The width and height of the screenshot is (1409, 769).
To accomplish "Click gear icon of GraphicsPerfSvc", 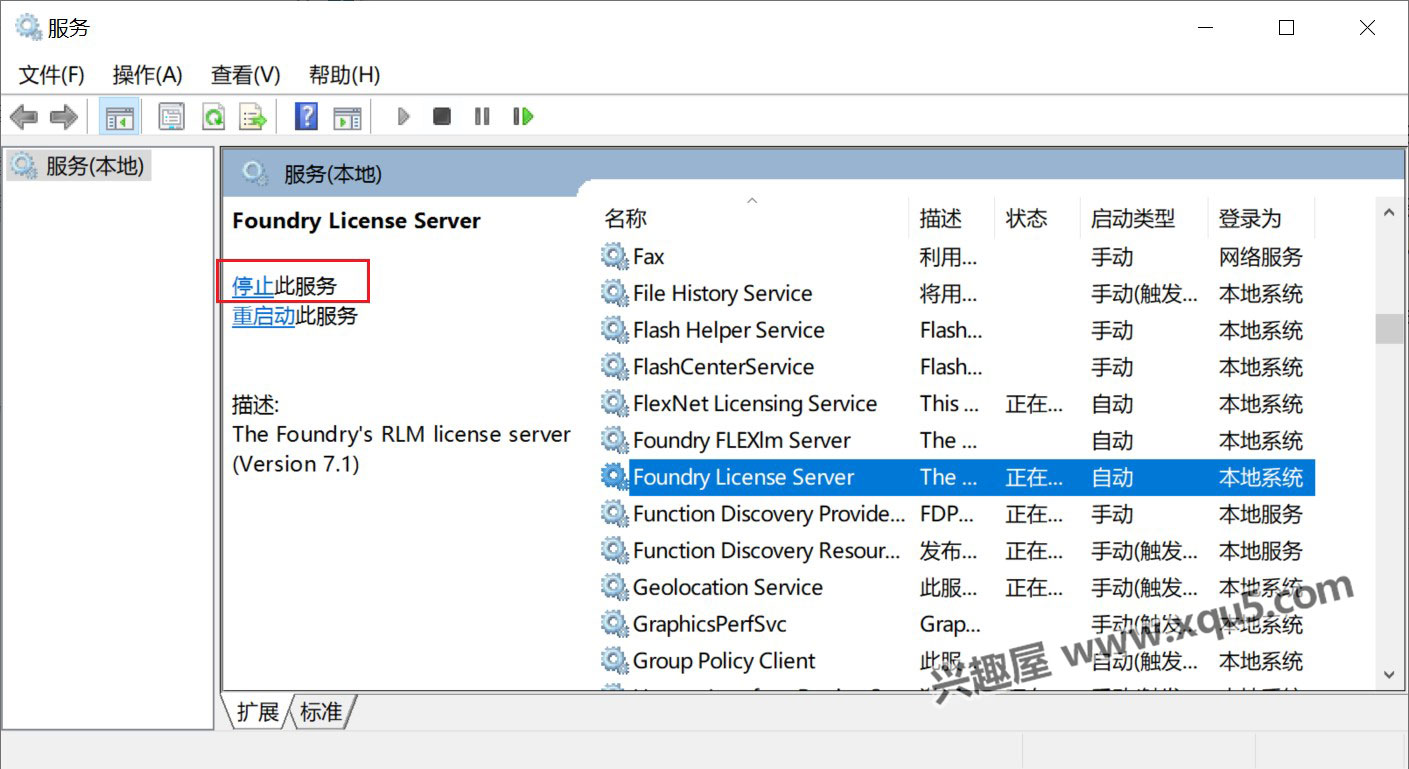I will pos(614,624).
